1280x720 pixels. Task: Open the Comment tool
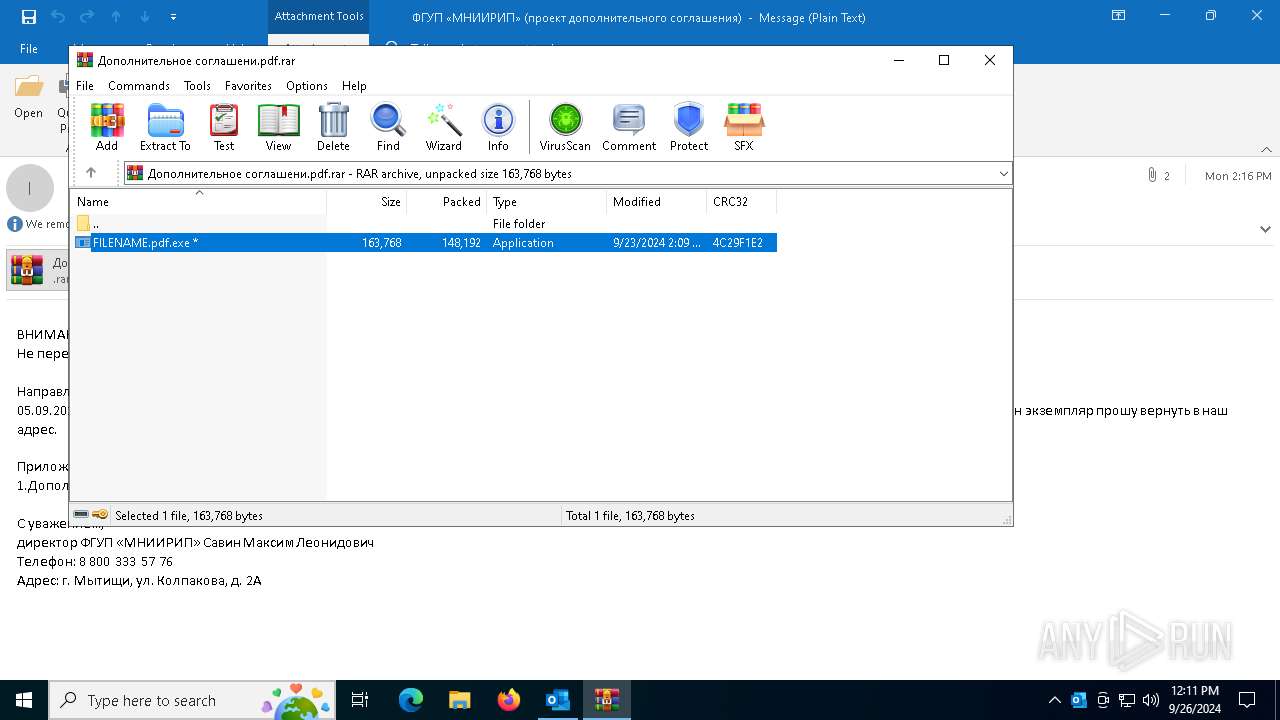tap(629, 127)
